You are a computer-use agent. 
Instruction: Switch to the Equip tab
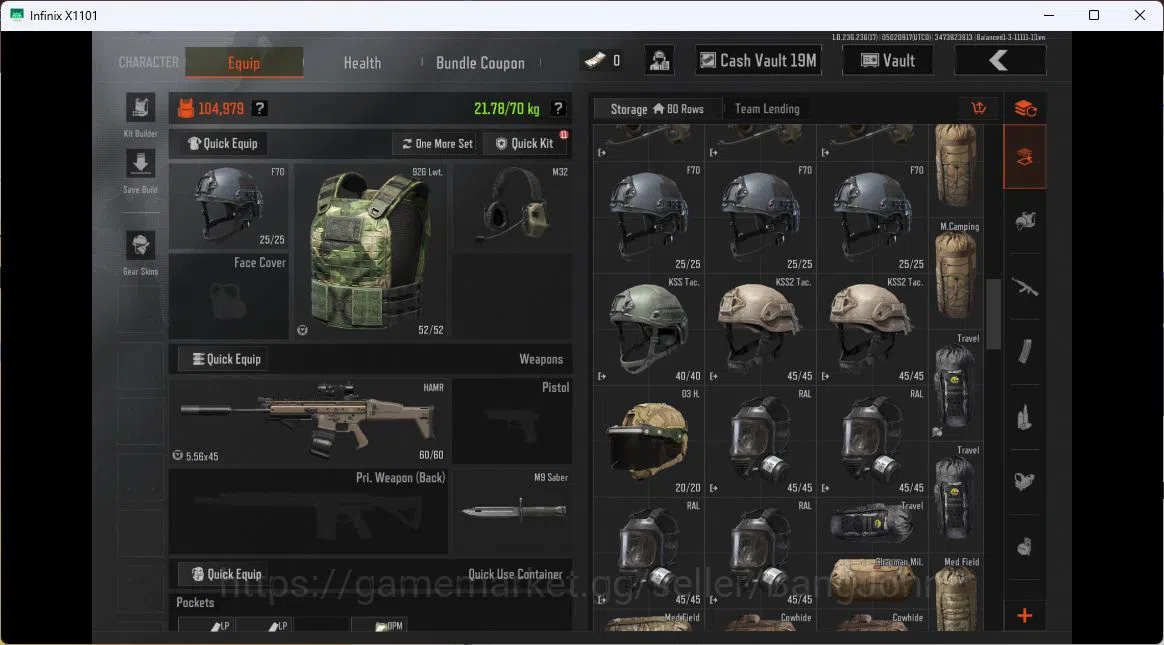click(x=244, y=62)
